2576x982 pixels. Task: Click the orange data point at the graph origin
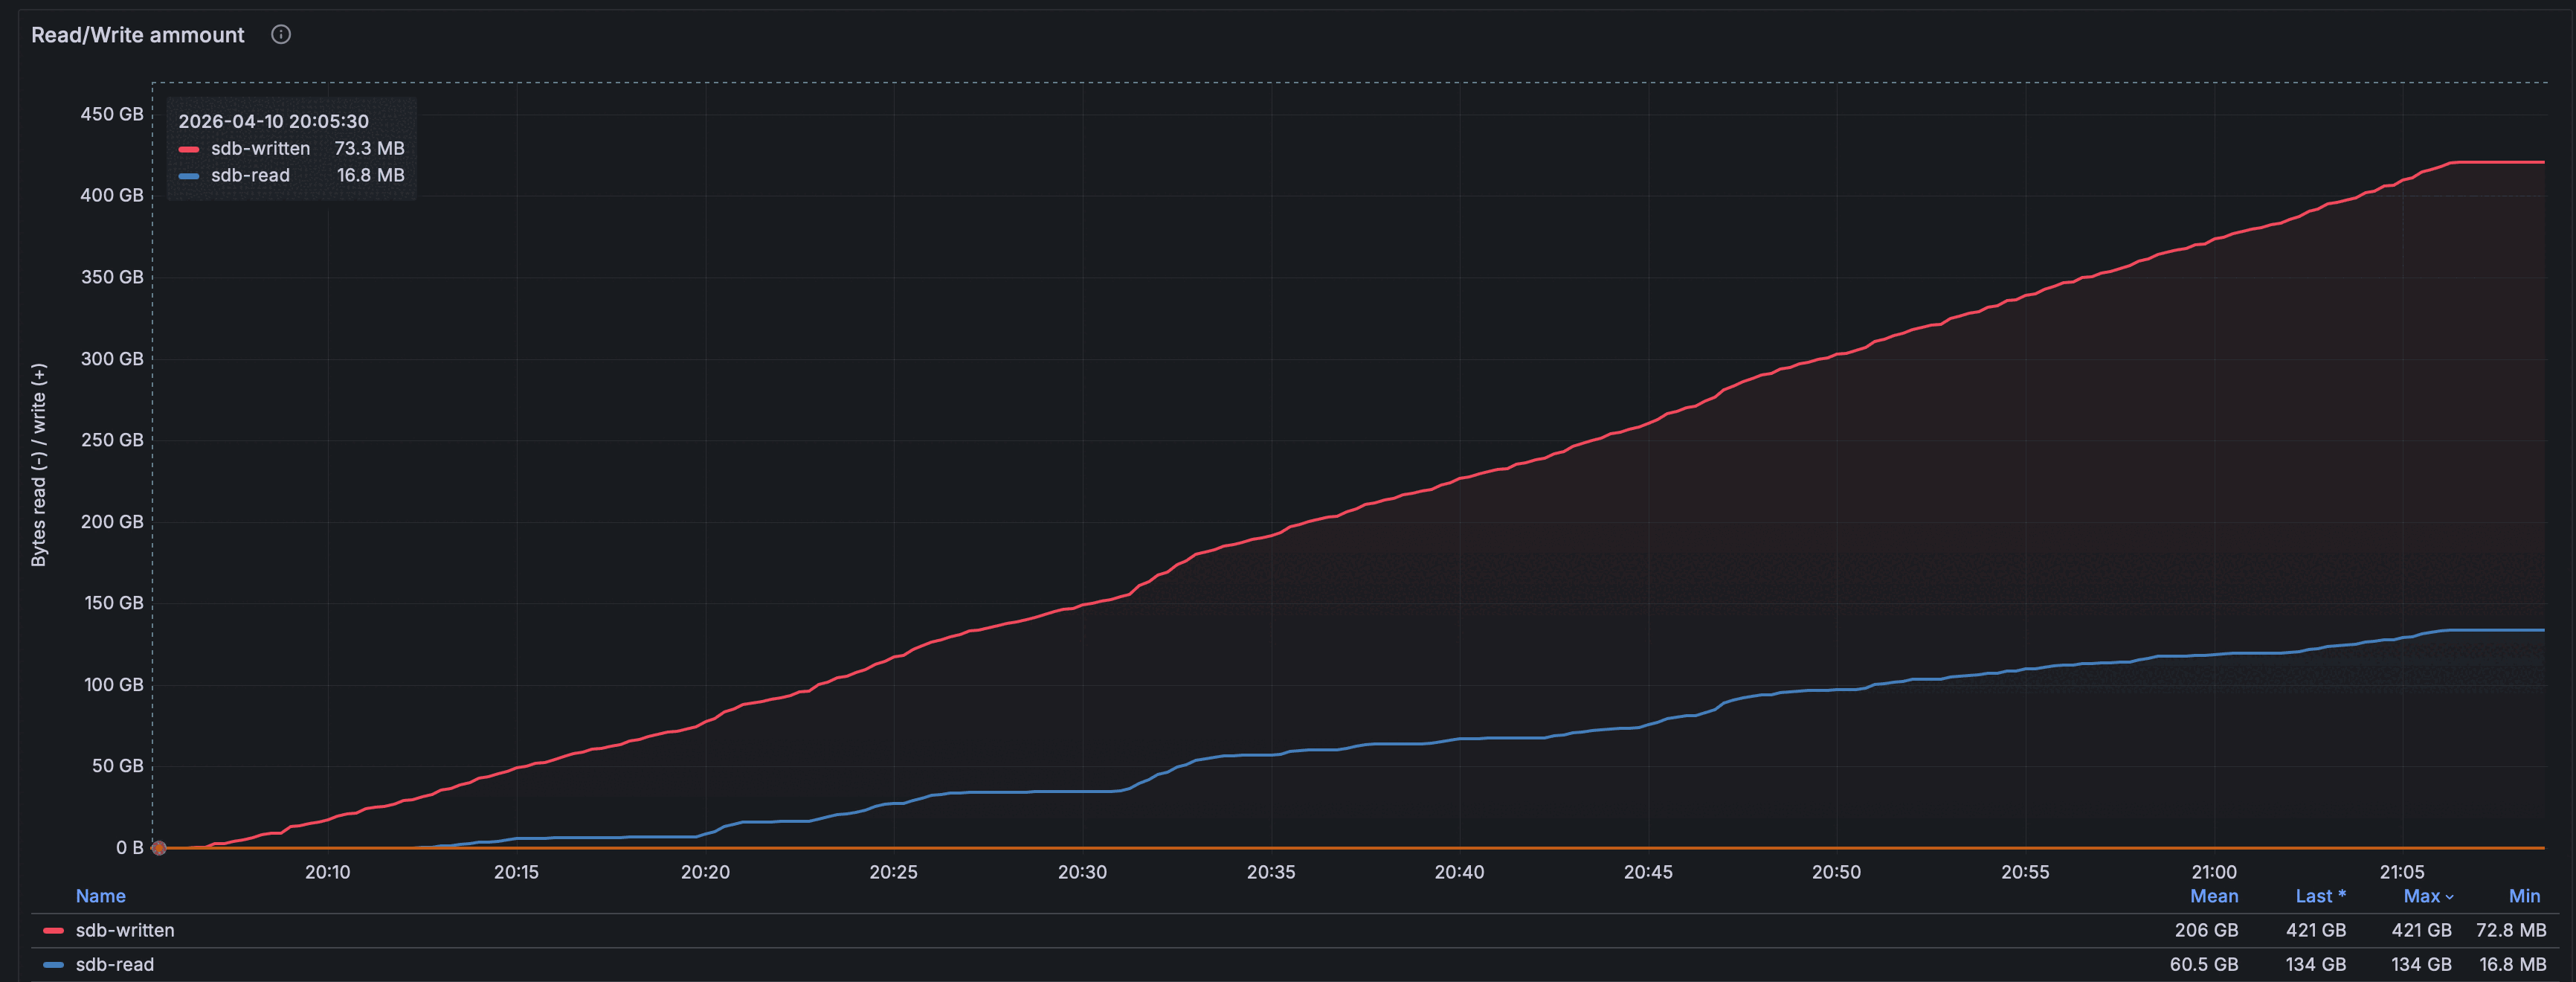point(158,848)
